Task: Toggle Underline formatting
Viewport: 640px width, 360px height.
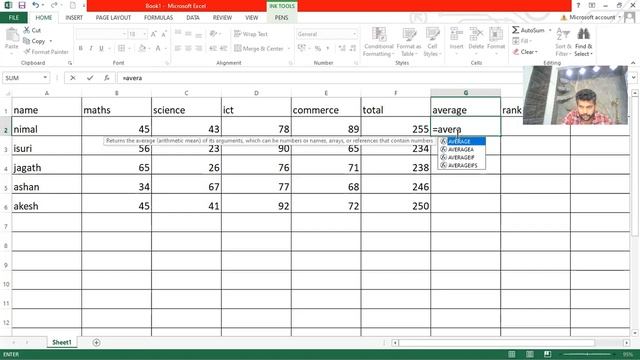Action: tap(101, 49)
